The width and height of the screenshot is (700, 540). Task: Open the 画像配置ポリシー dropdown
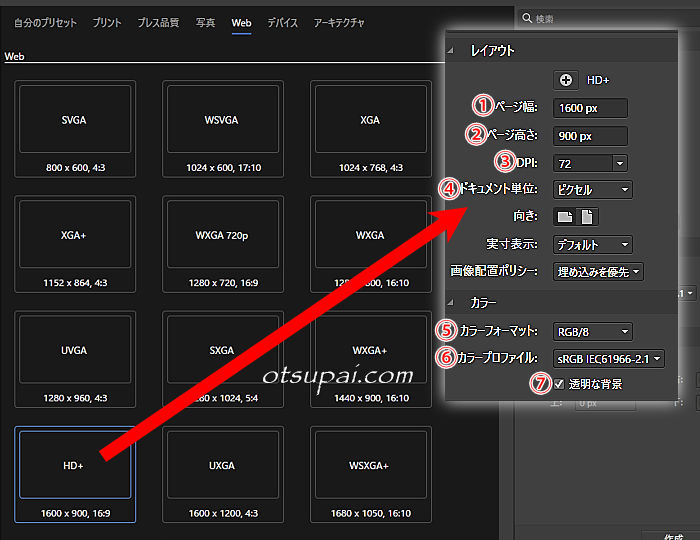click(x=597, y=271)
